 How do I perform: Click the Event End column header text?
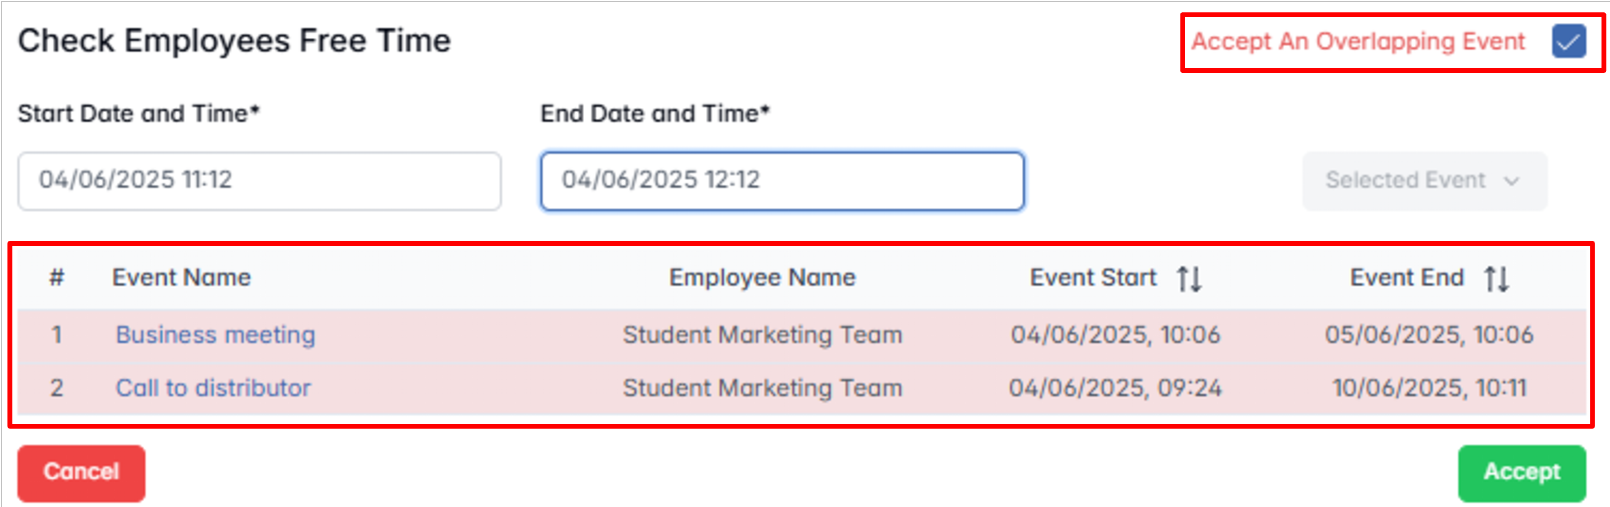point(1406,278)
